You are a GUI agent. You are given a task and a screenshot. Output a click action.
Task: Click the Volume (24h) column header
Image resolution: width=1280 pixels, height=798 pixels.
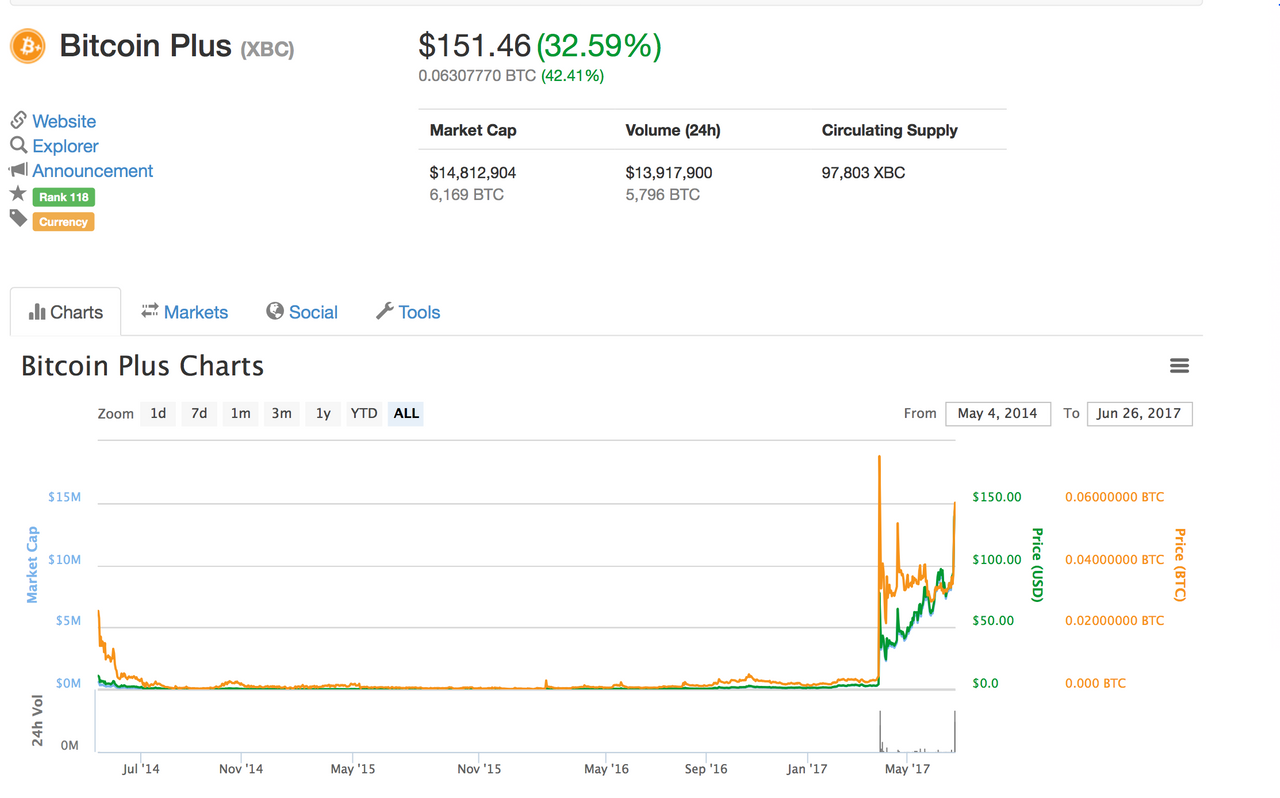coord(673,130)
